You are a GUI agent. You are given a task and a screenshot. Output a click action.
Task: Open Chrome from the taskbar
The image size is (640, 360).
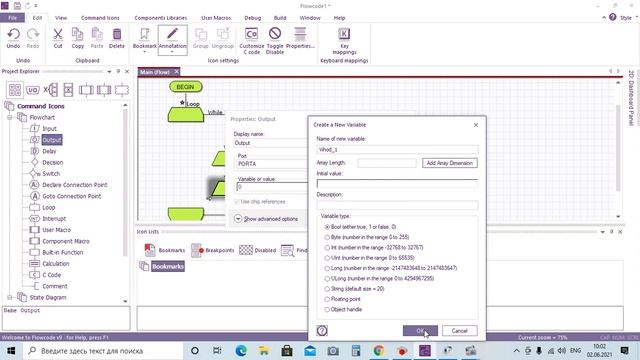(379, 351)
